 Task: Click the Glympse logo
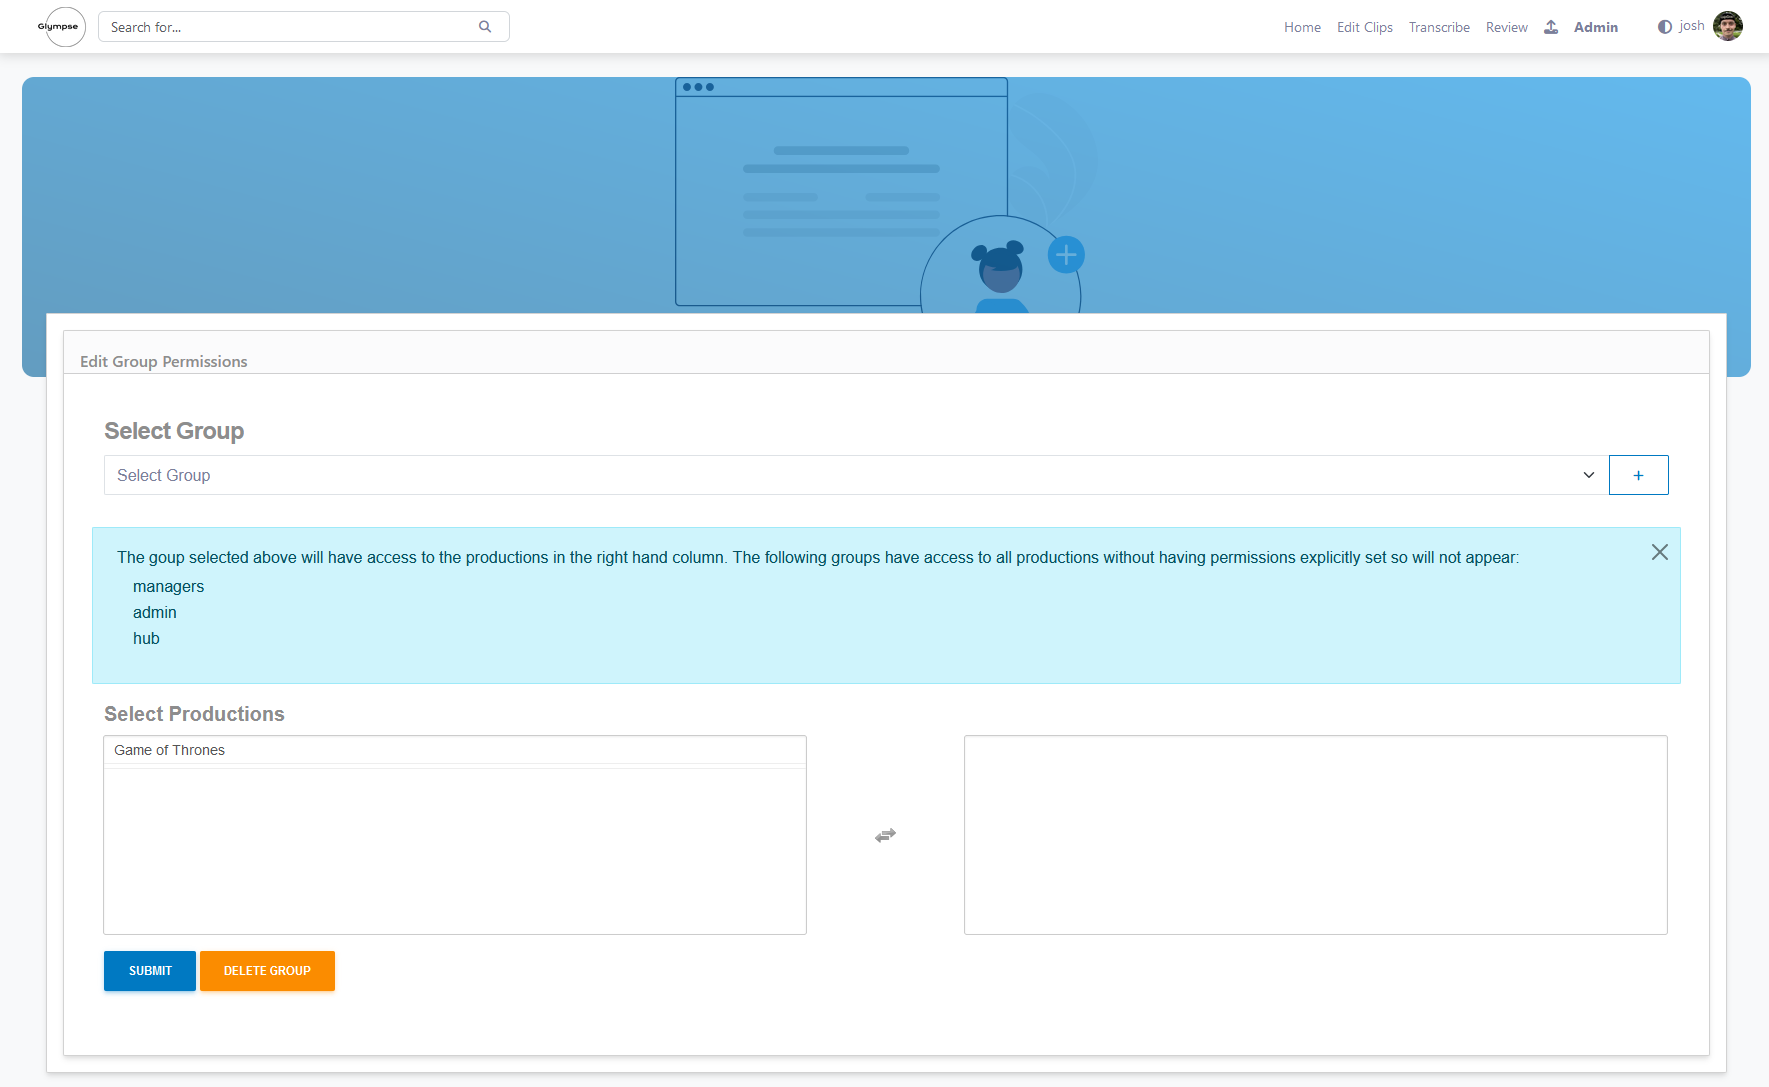click(x=61, y=26)
